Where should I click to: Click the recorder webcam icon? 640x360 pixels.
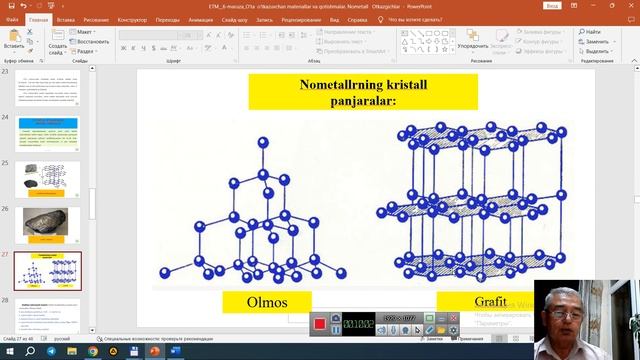405,330
